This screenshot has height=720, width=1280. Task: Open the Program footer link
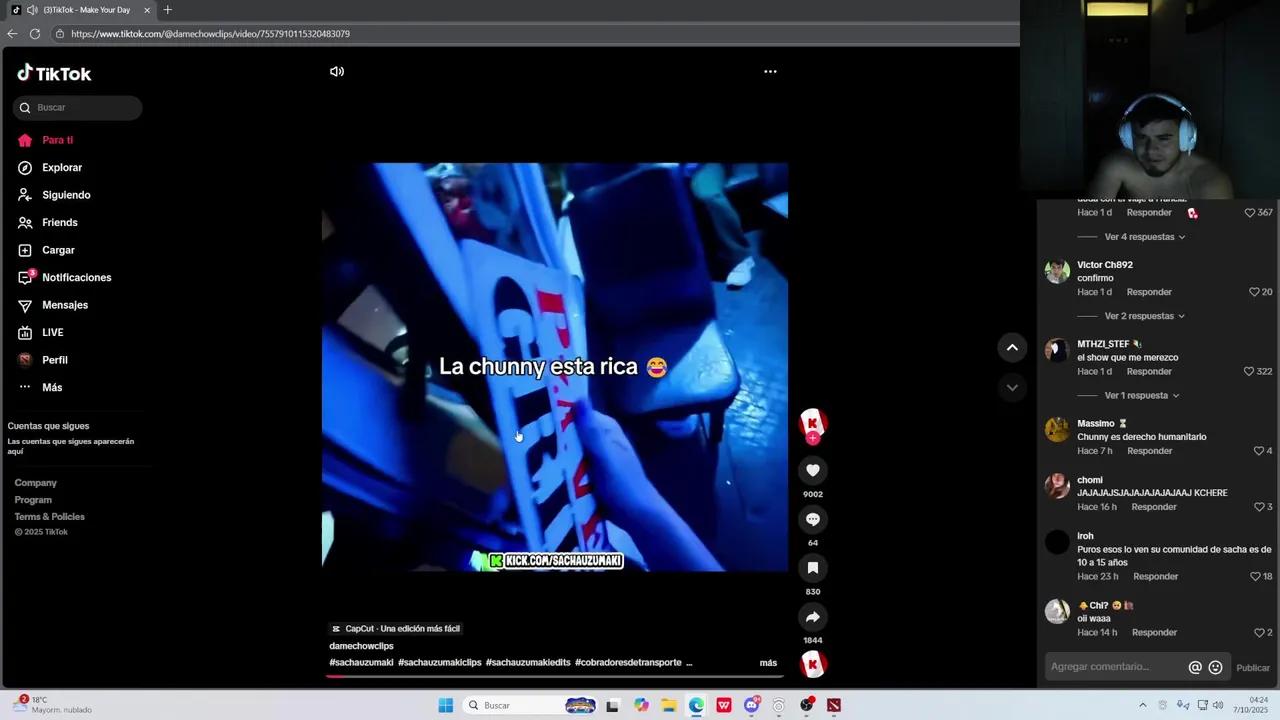[33, 500]
